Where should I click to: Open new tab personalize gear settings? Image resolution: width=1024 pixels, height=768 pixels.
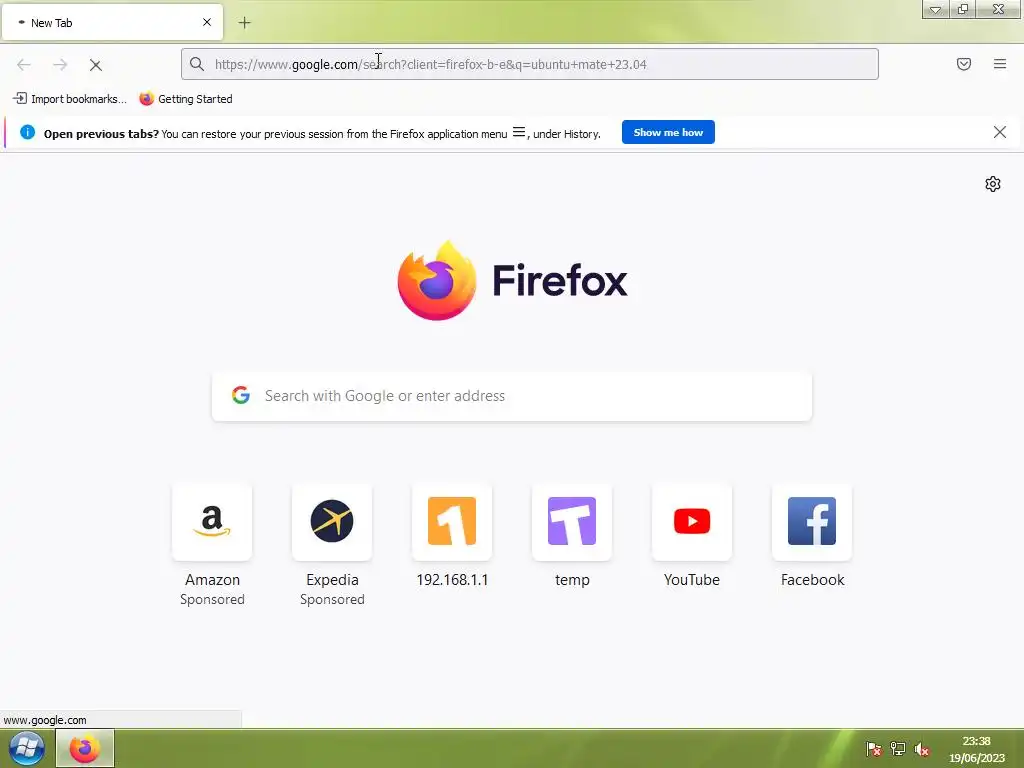(x=993, y=184)
